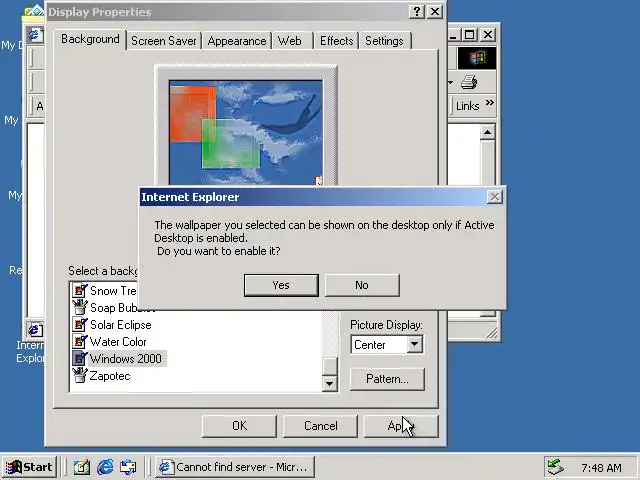Minimize the Internet Explorer window behind
640x480 pixels.
tap(453, 35)
